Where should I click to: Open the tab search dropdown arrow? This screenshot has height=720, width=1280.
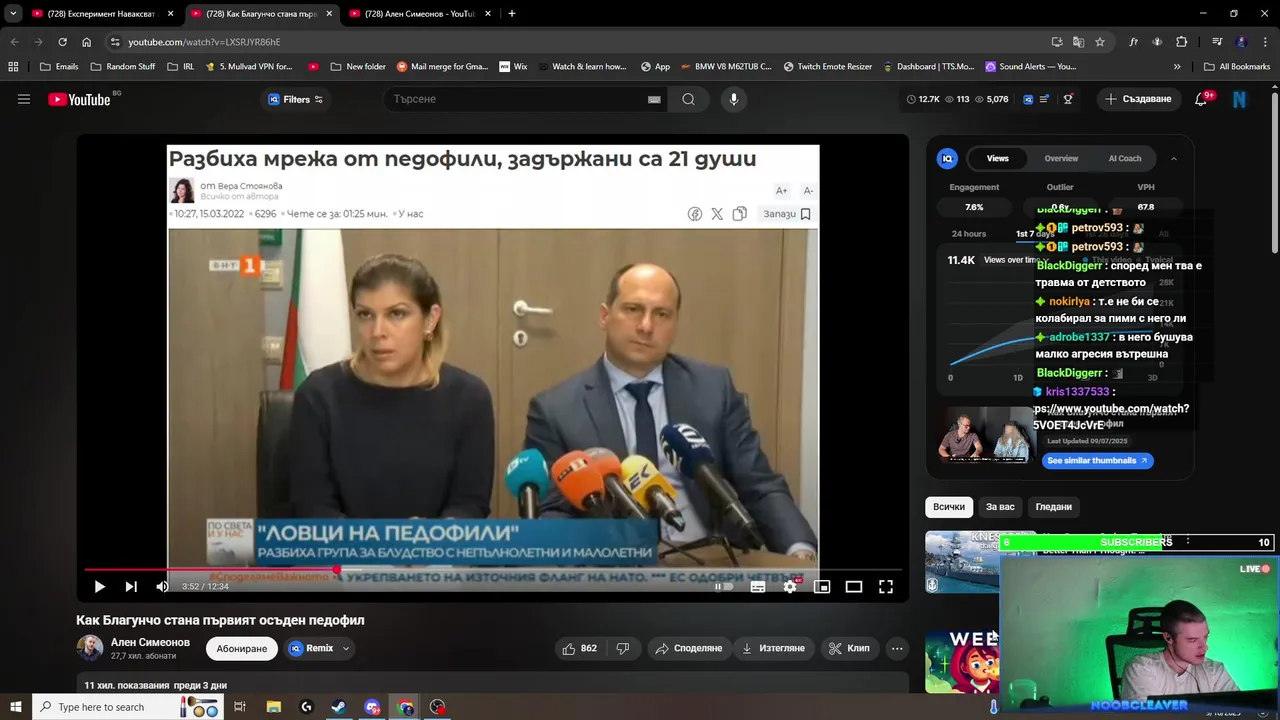point(13,14)
